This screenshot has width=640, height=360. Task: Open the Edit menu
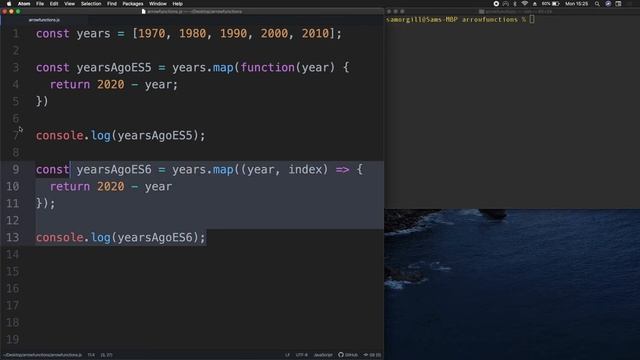coord(54,4)
